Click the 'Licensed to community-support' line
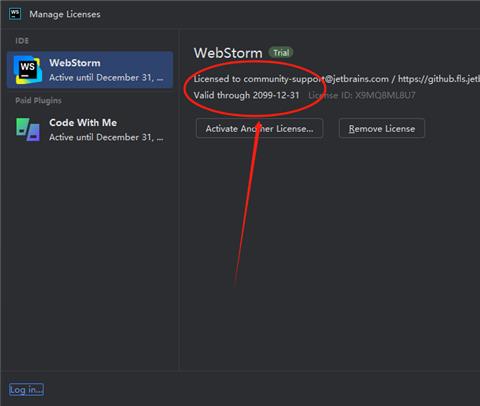Image resolution: width=480 pixels, height=406 pixels. (x=337, y=79)
